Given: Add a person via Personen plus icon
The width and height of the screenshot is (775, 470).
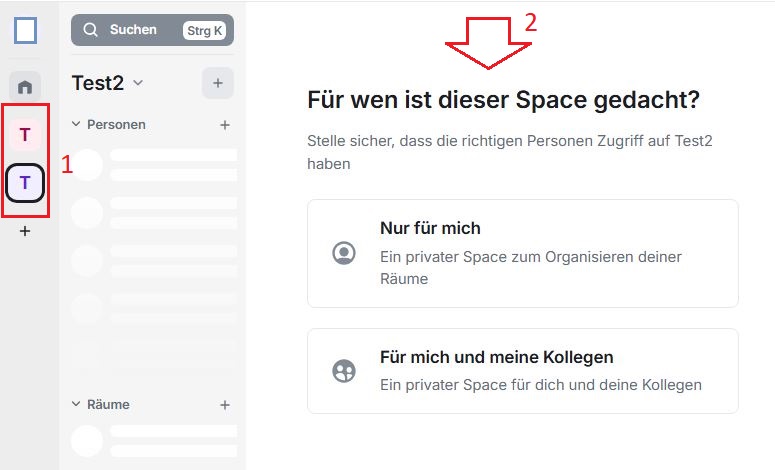Looking at the screenshot, I should coord(225,125).
